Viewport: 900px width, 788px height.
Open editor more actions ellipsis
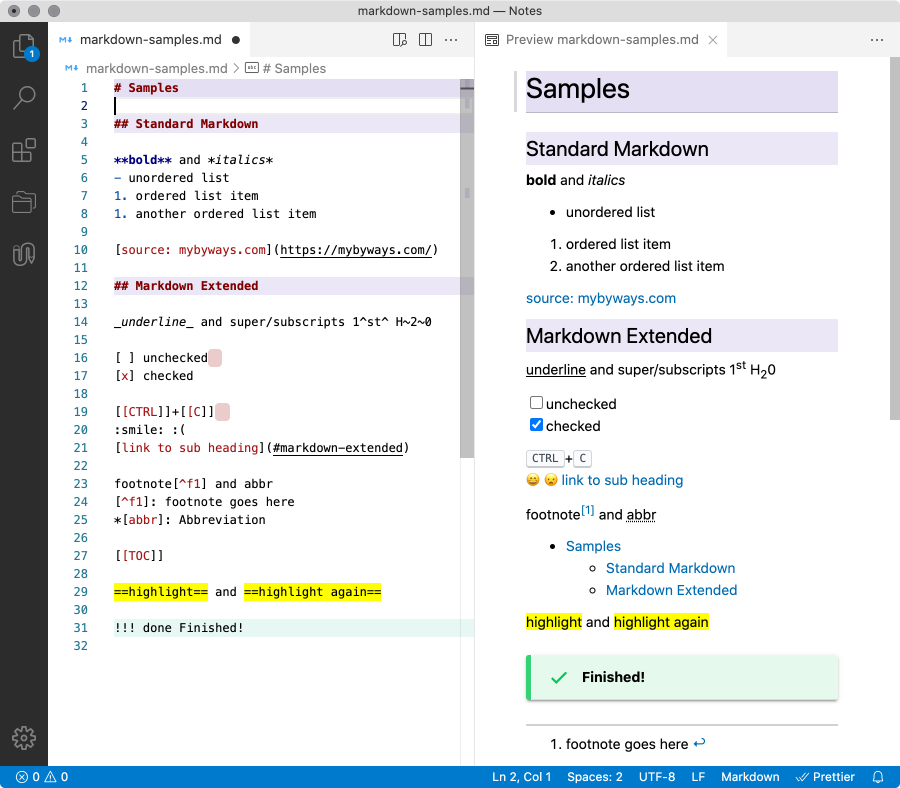[x=451, y=40]
